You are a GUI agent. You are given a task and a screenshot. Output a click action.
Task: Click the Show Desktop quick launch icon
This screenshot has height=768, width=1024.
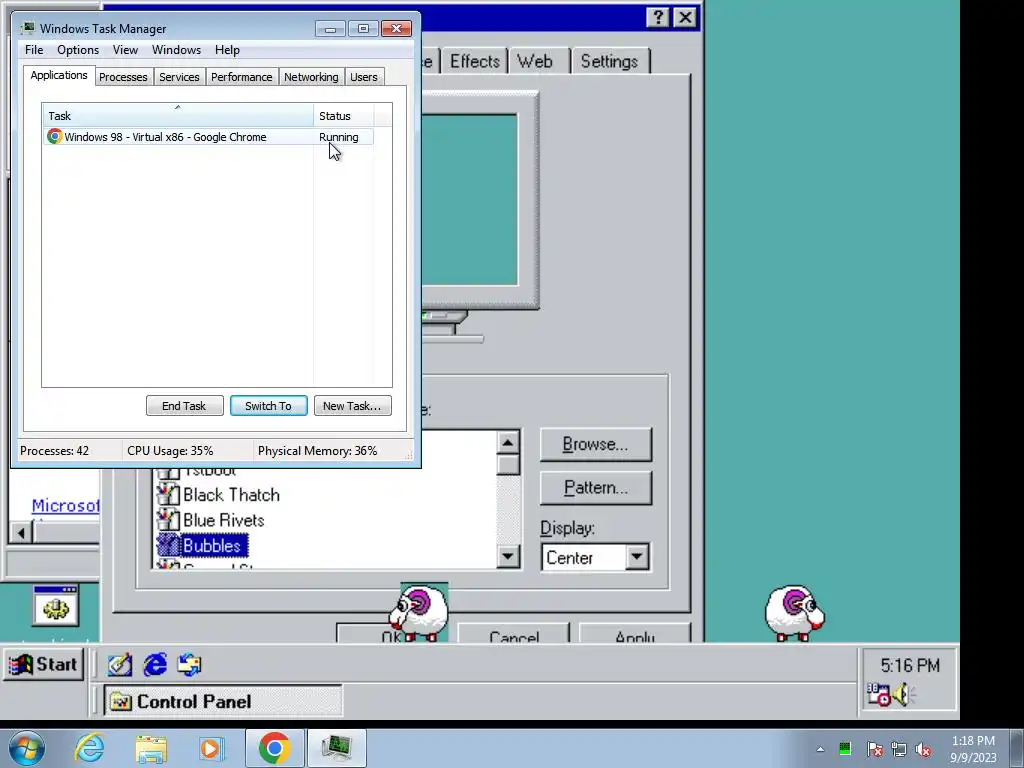click(120, 665)
